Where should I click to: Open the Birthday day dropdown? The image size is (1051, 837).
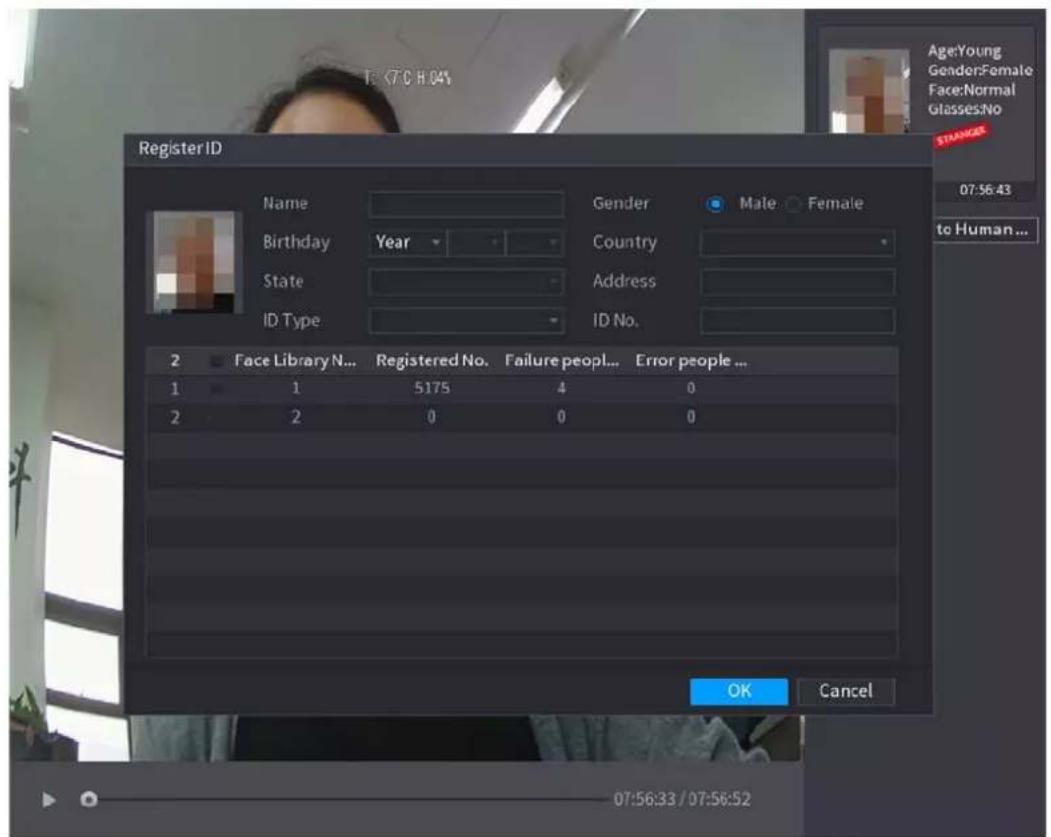534,243
